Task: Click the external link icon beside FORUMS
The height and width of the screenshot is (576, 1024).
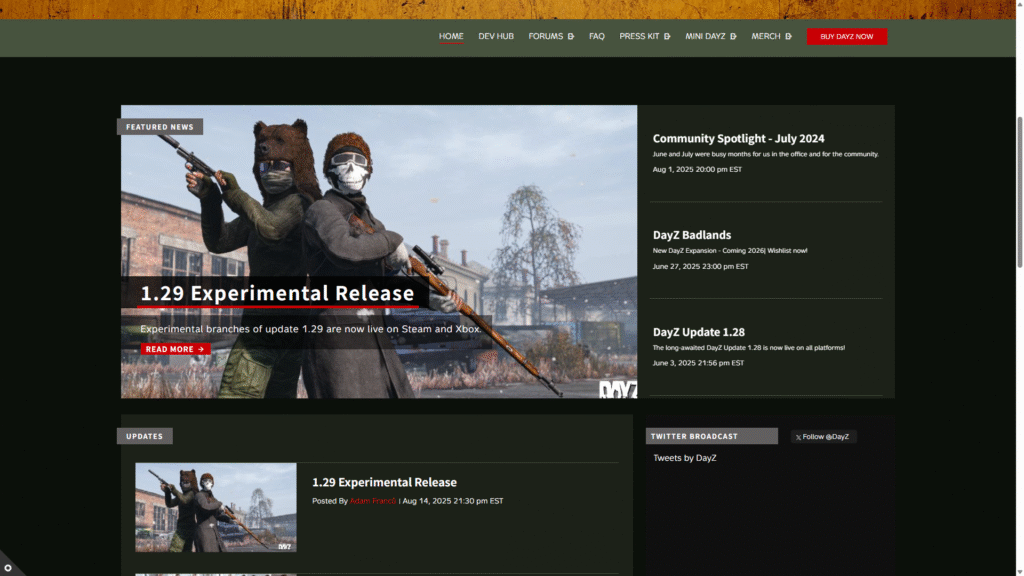Action: 571,37
